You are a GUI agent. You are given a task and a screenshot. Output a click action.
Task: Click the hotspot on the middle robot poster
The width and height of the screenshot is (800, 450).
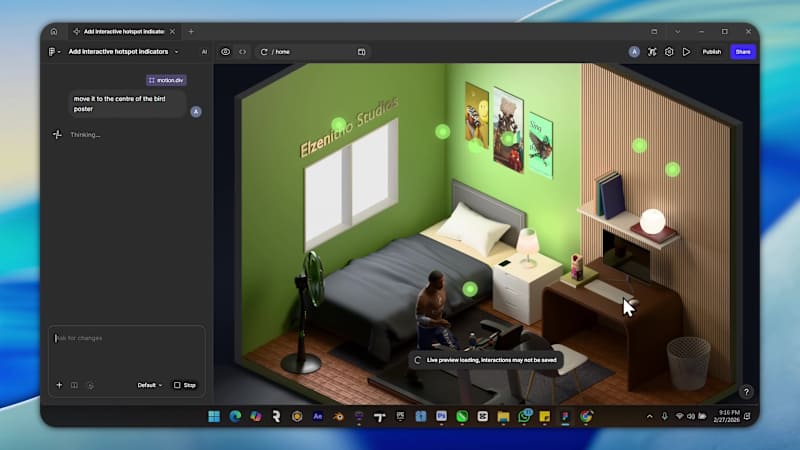click(x=508, y=138)
